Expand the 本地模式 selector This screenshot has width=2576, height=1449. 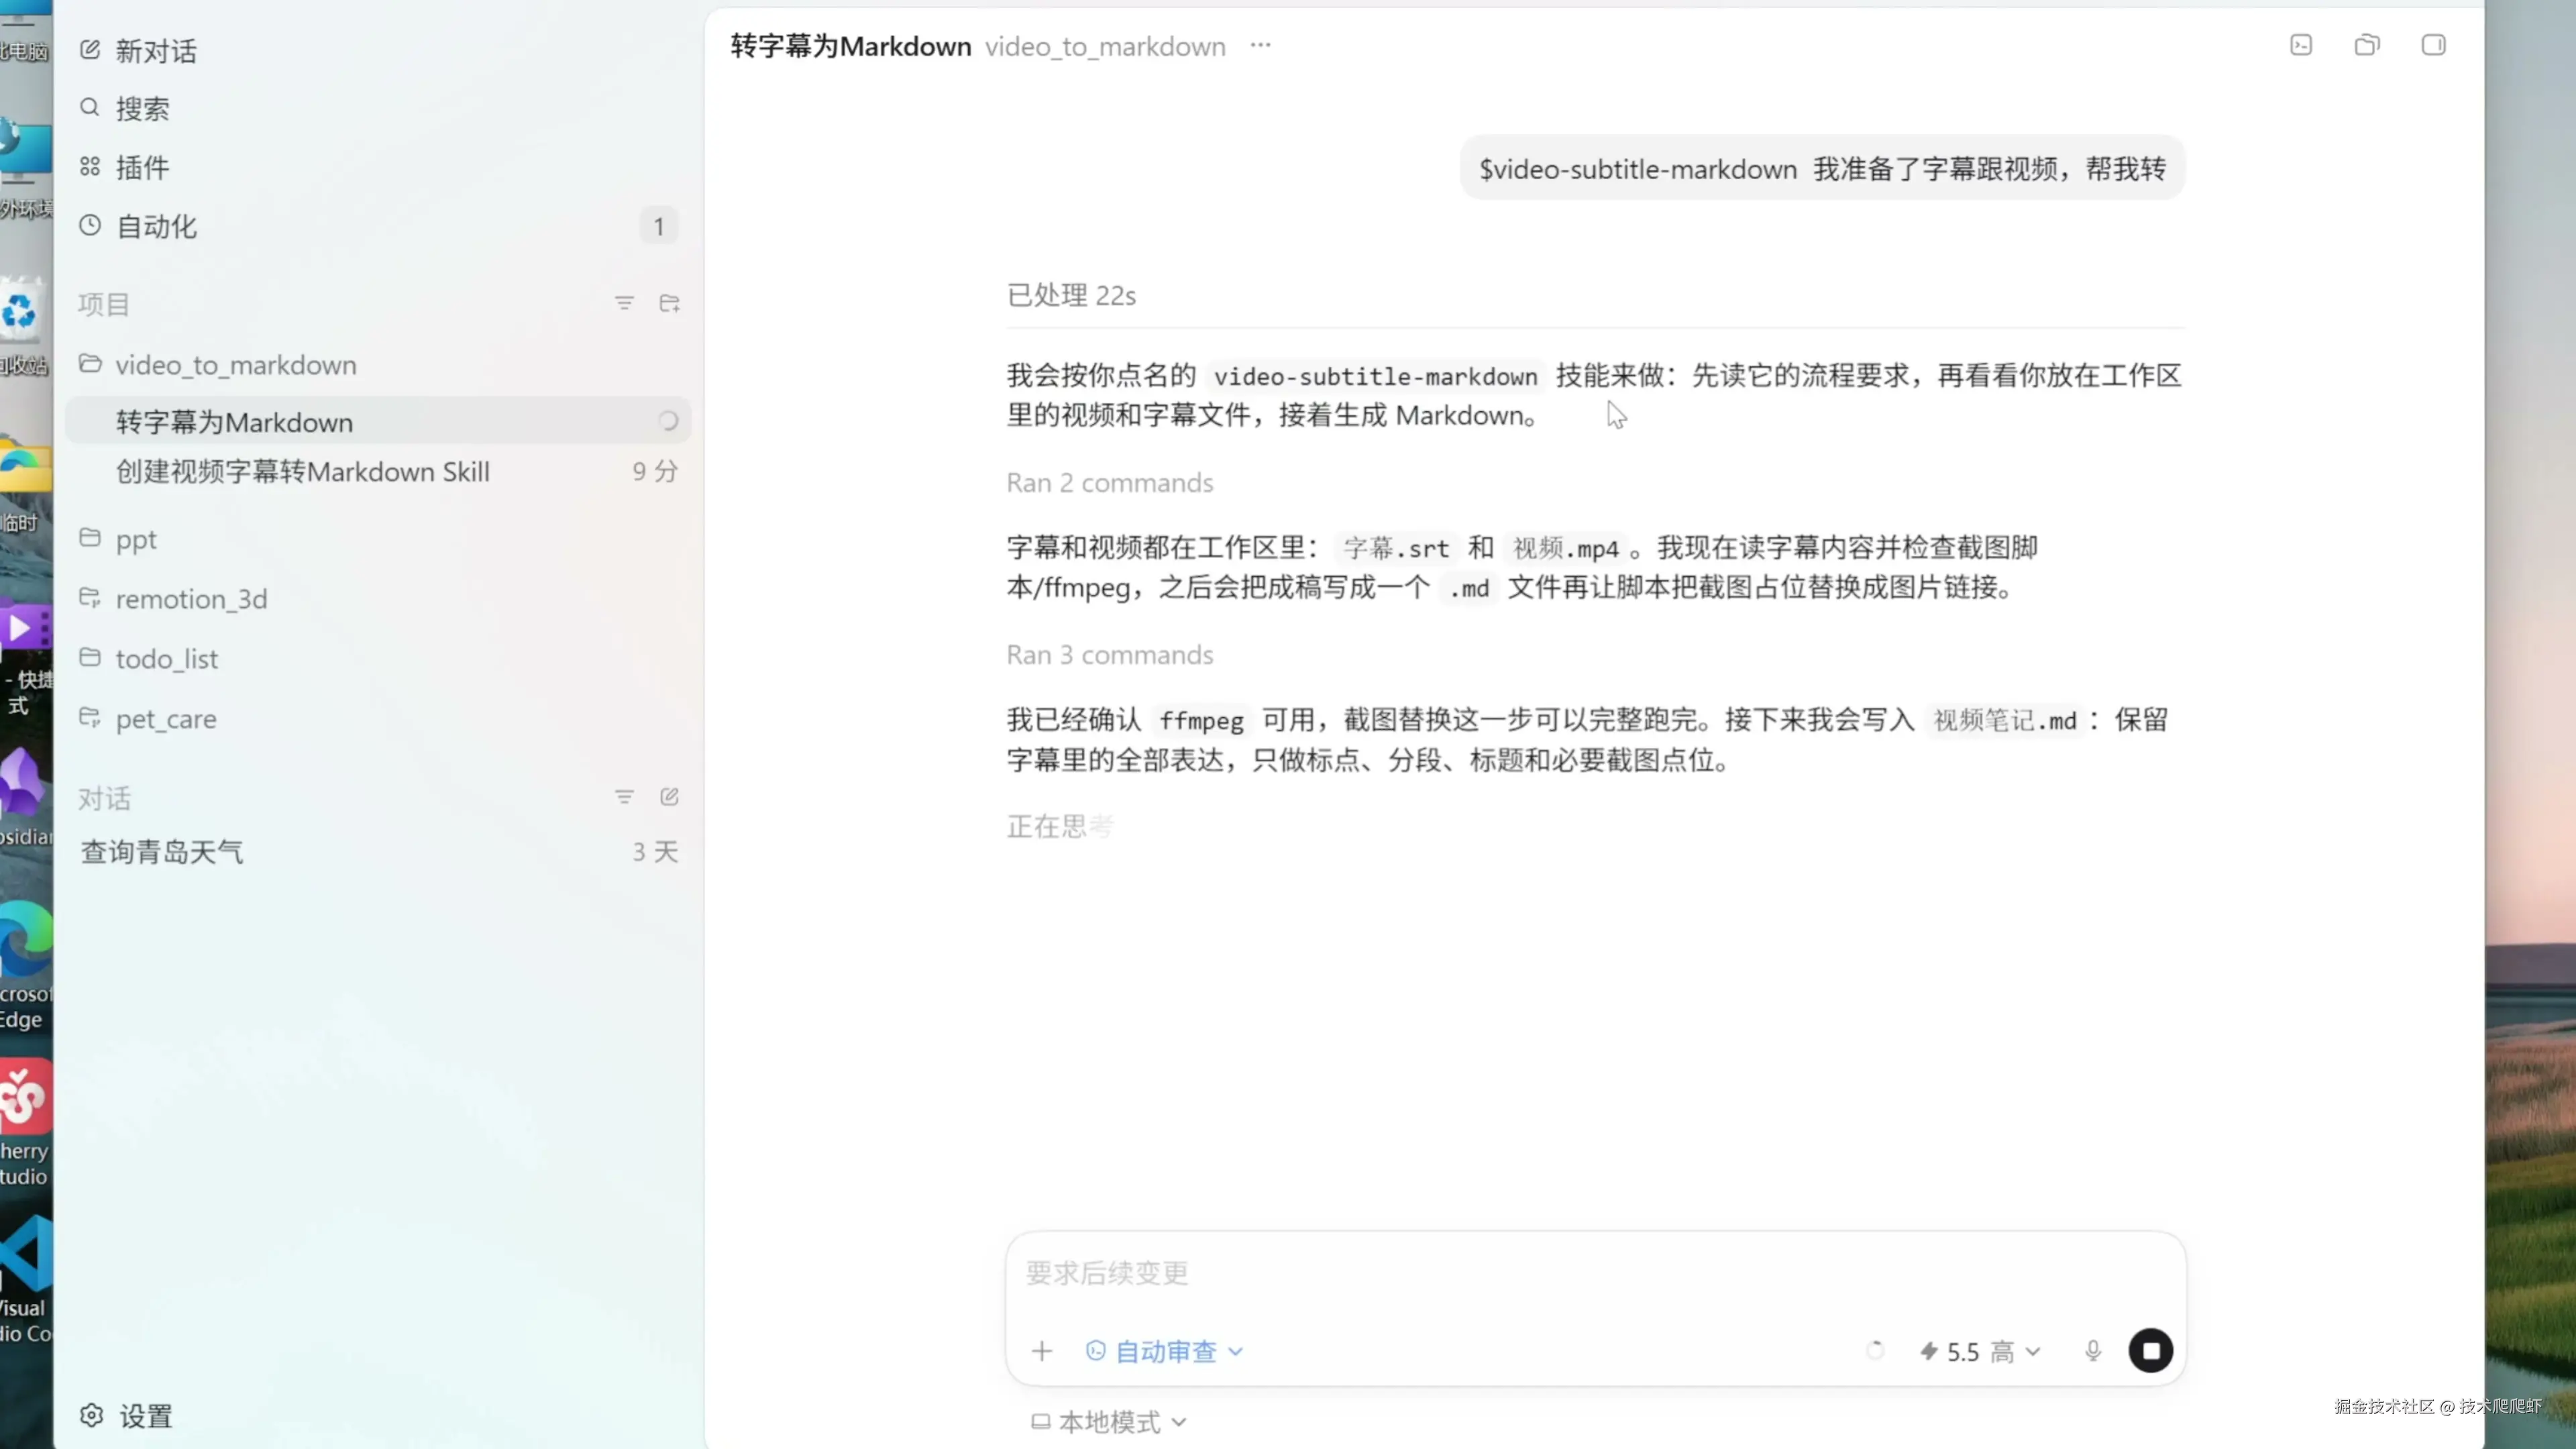coord(1110,1421)
